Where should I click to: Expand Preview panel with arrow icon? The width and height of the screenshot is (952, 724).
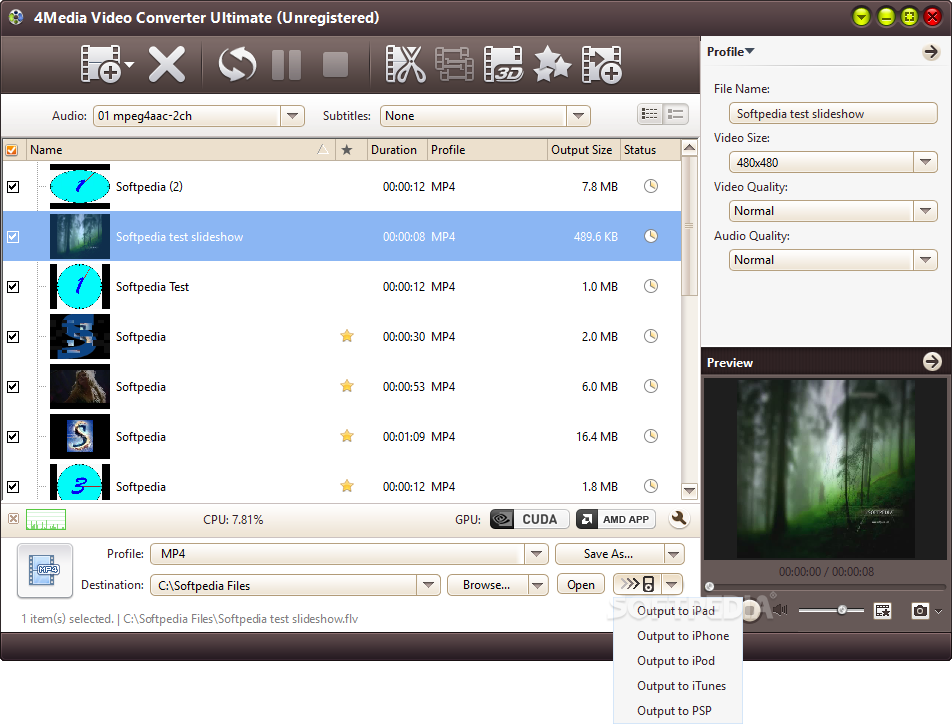coord(932,362)
